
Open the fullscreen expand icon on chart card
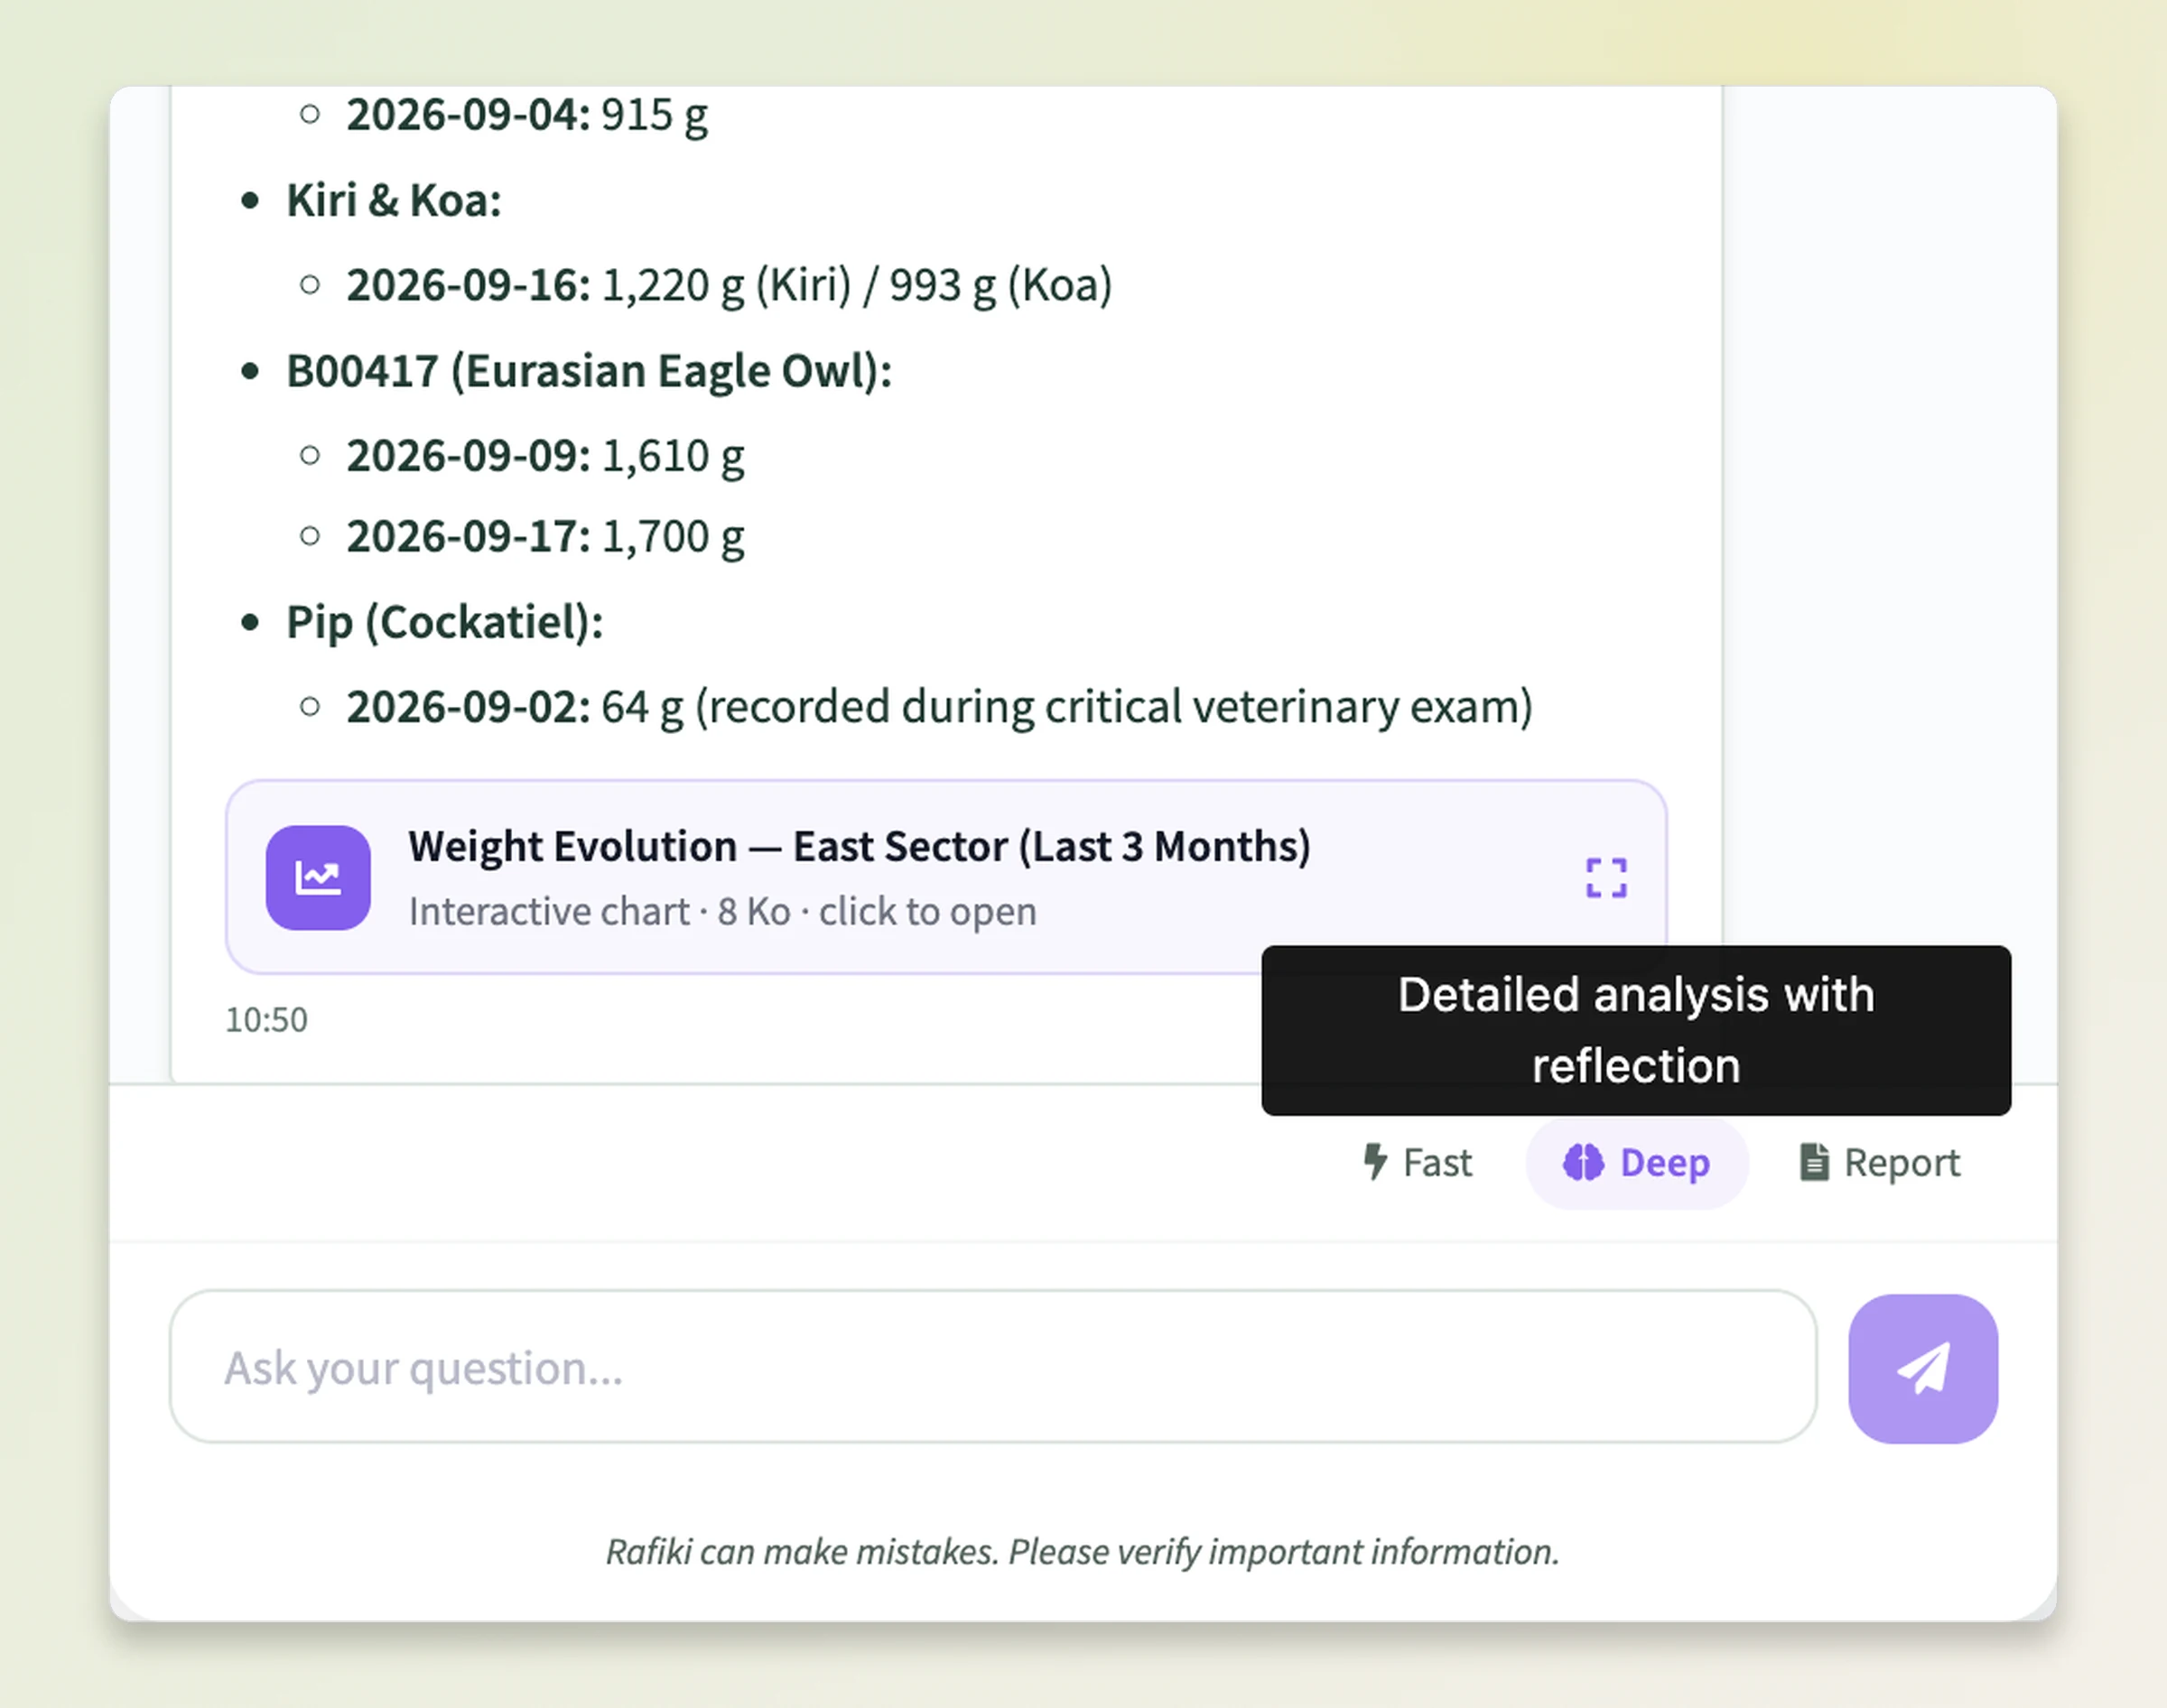tap(1606, 878)
